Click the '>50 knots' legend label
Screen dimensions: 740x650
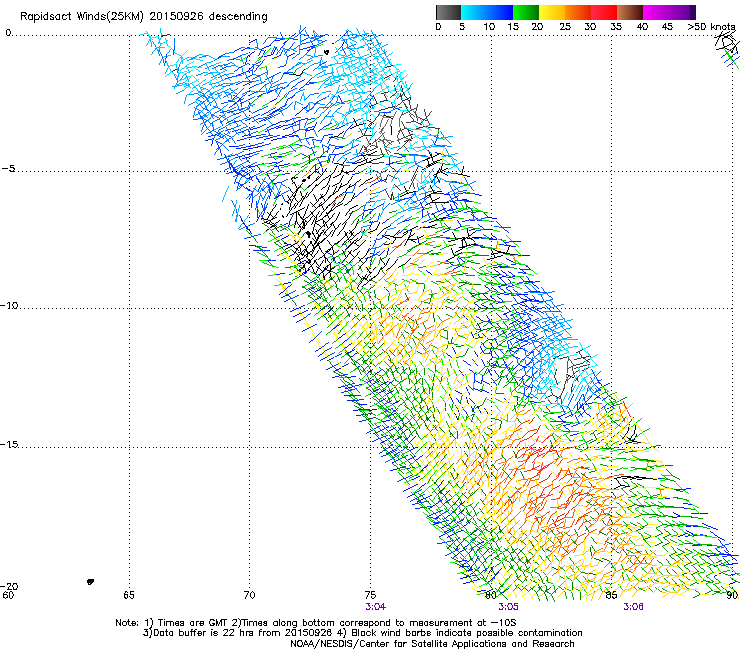(x=712, y=27)
